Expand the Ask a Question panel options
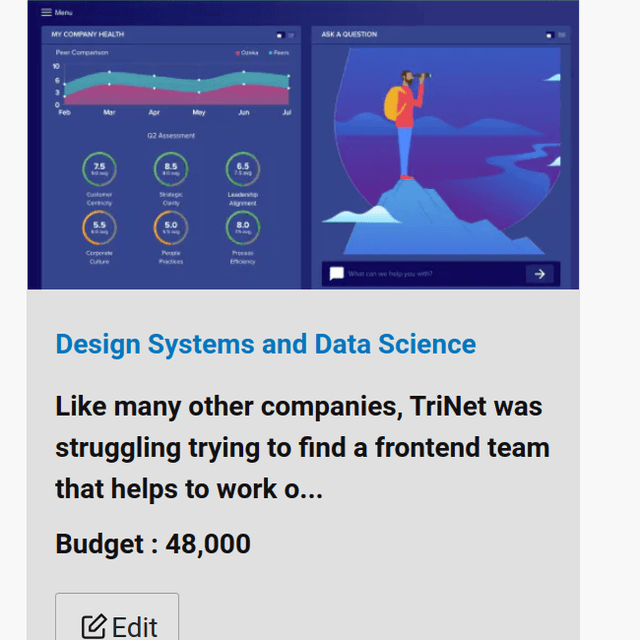Image resolution: width=640 pixels, height=640 pixels. click(x=562, y=35)
